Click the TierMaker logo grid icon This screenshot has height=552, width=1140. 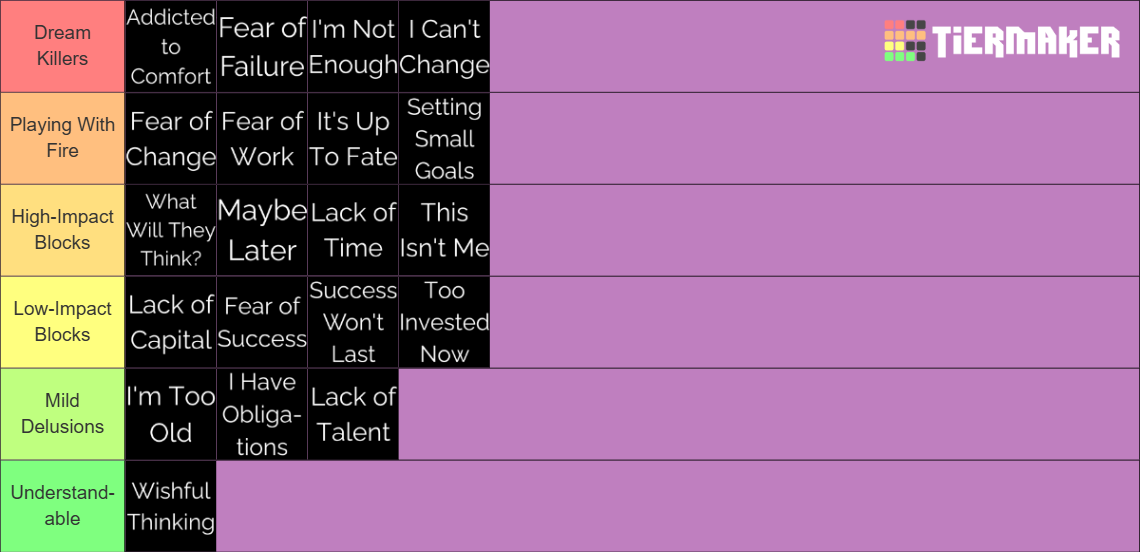tap(904, 41)
